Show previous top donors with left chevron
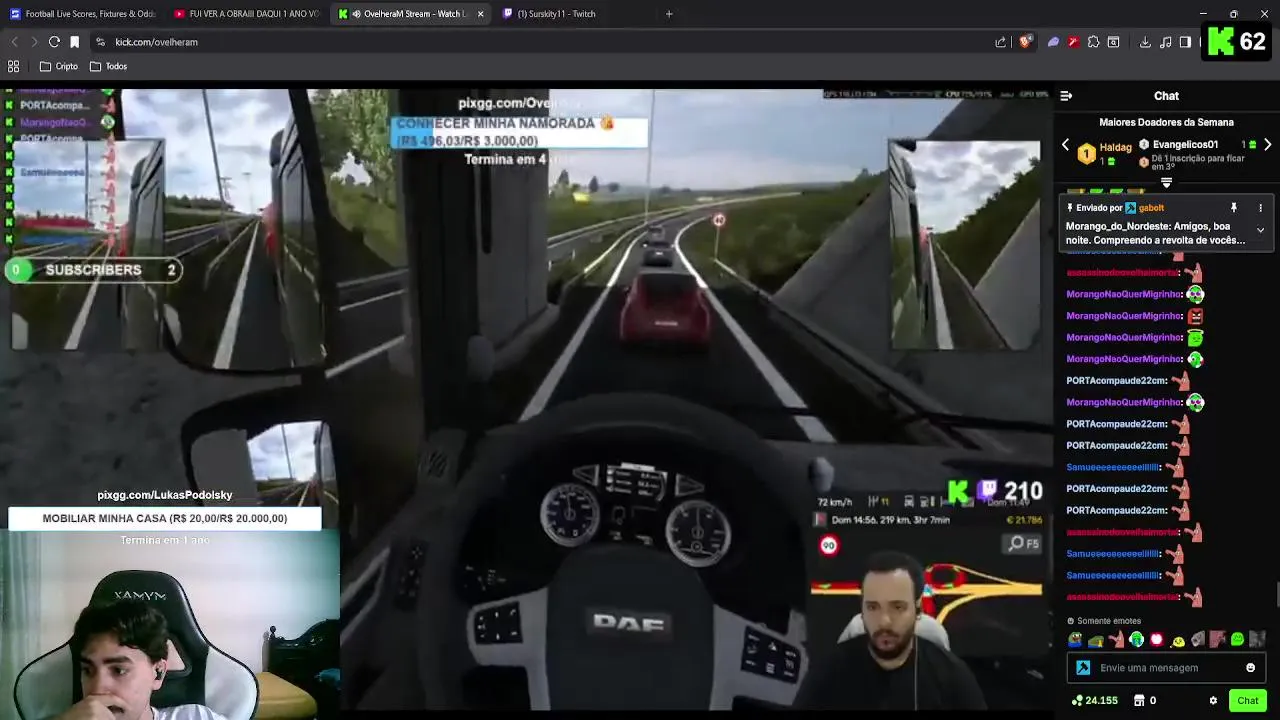Screen dimensions: 1280x720 tap(1065, 145)
